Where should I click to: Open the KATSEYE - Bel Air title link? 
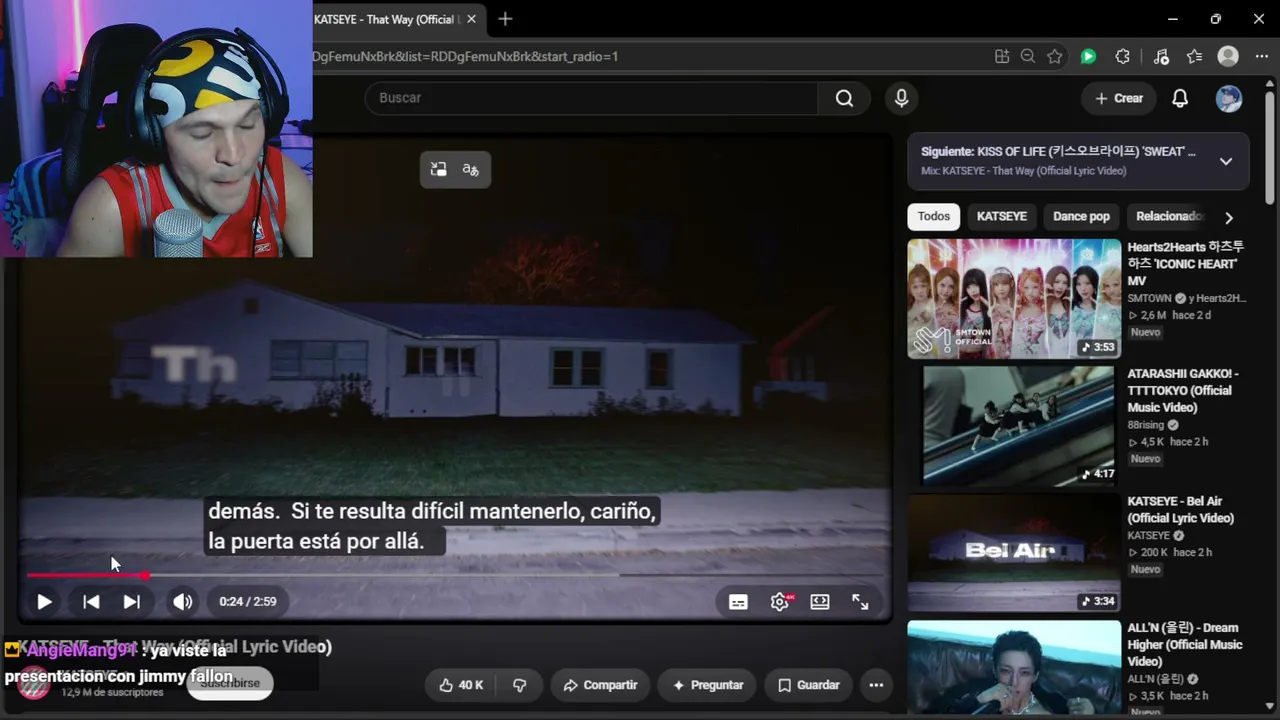(x=1181, y=510)
